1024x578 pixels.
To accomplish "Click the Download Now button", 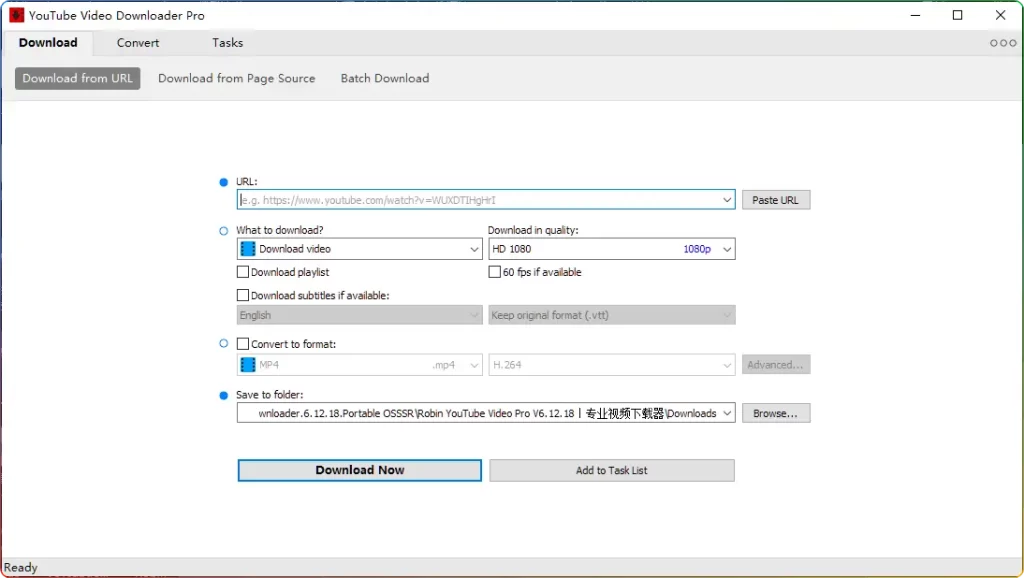I will pyautogui.click(x=360, y=470).
